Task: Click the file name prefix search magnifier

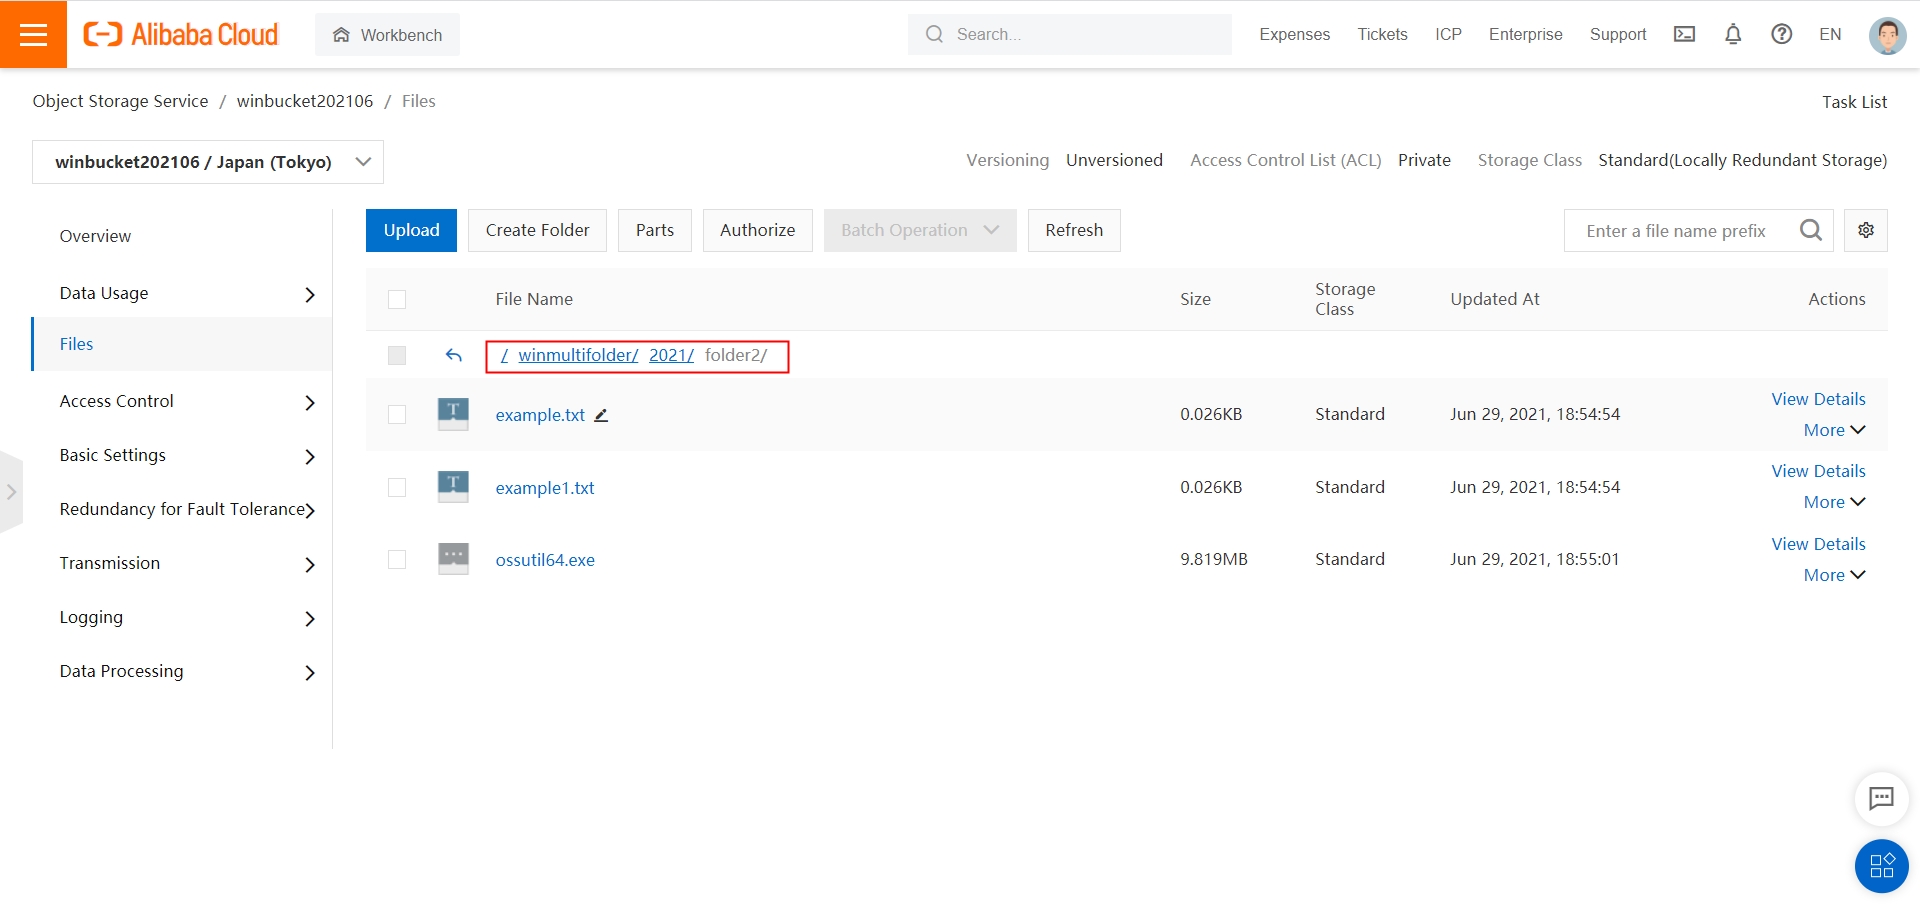Action: pos(1810,230)
